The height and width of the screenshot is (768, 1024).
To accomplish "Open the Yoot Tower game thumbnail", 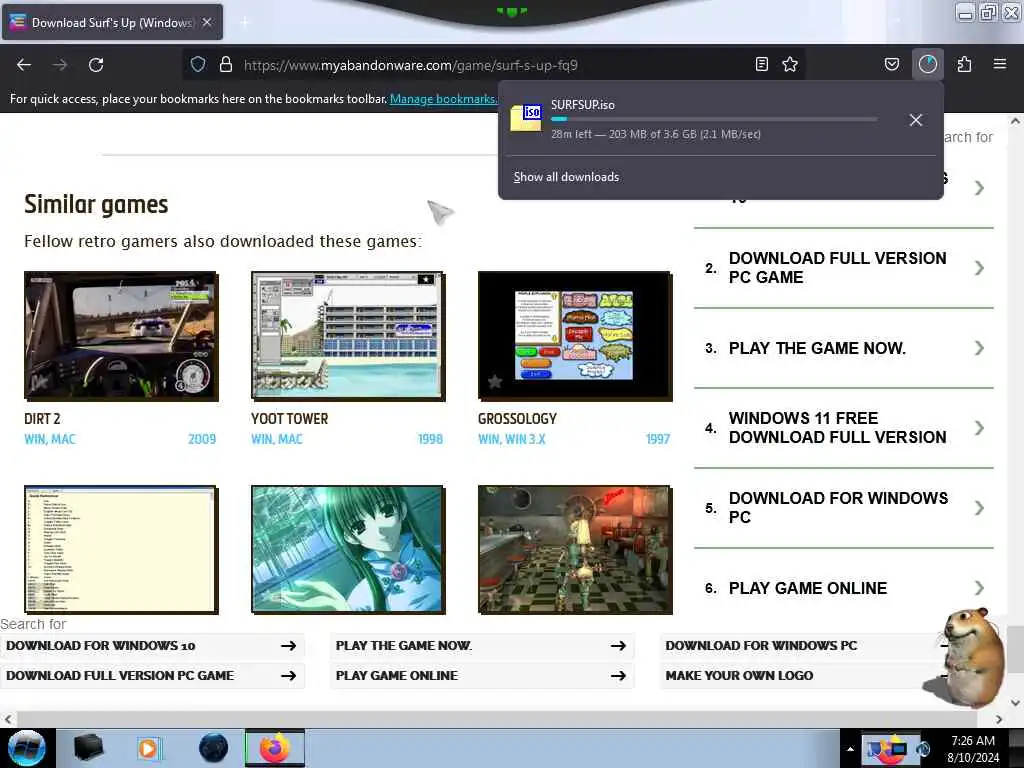I will click(348, 336).
